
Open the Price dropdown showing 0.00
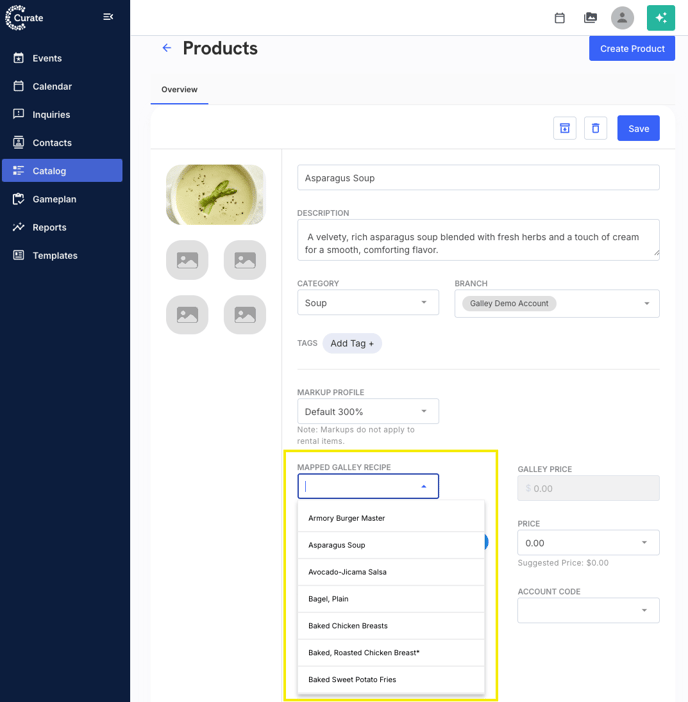pyautogui.click(x=588, y=543)
